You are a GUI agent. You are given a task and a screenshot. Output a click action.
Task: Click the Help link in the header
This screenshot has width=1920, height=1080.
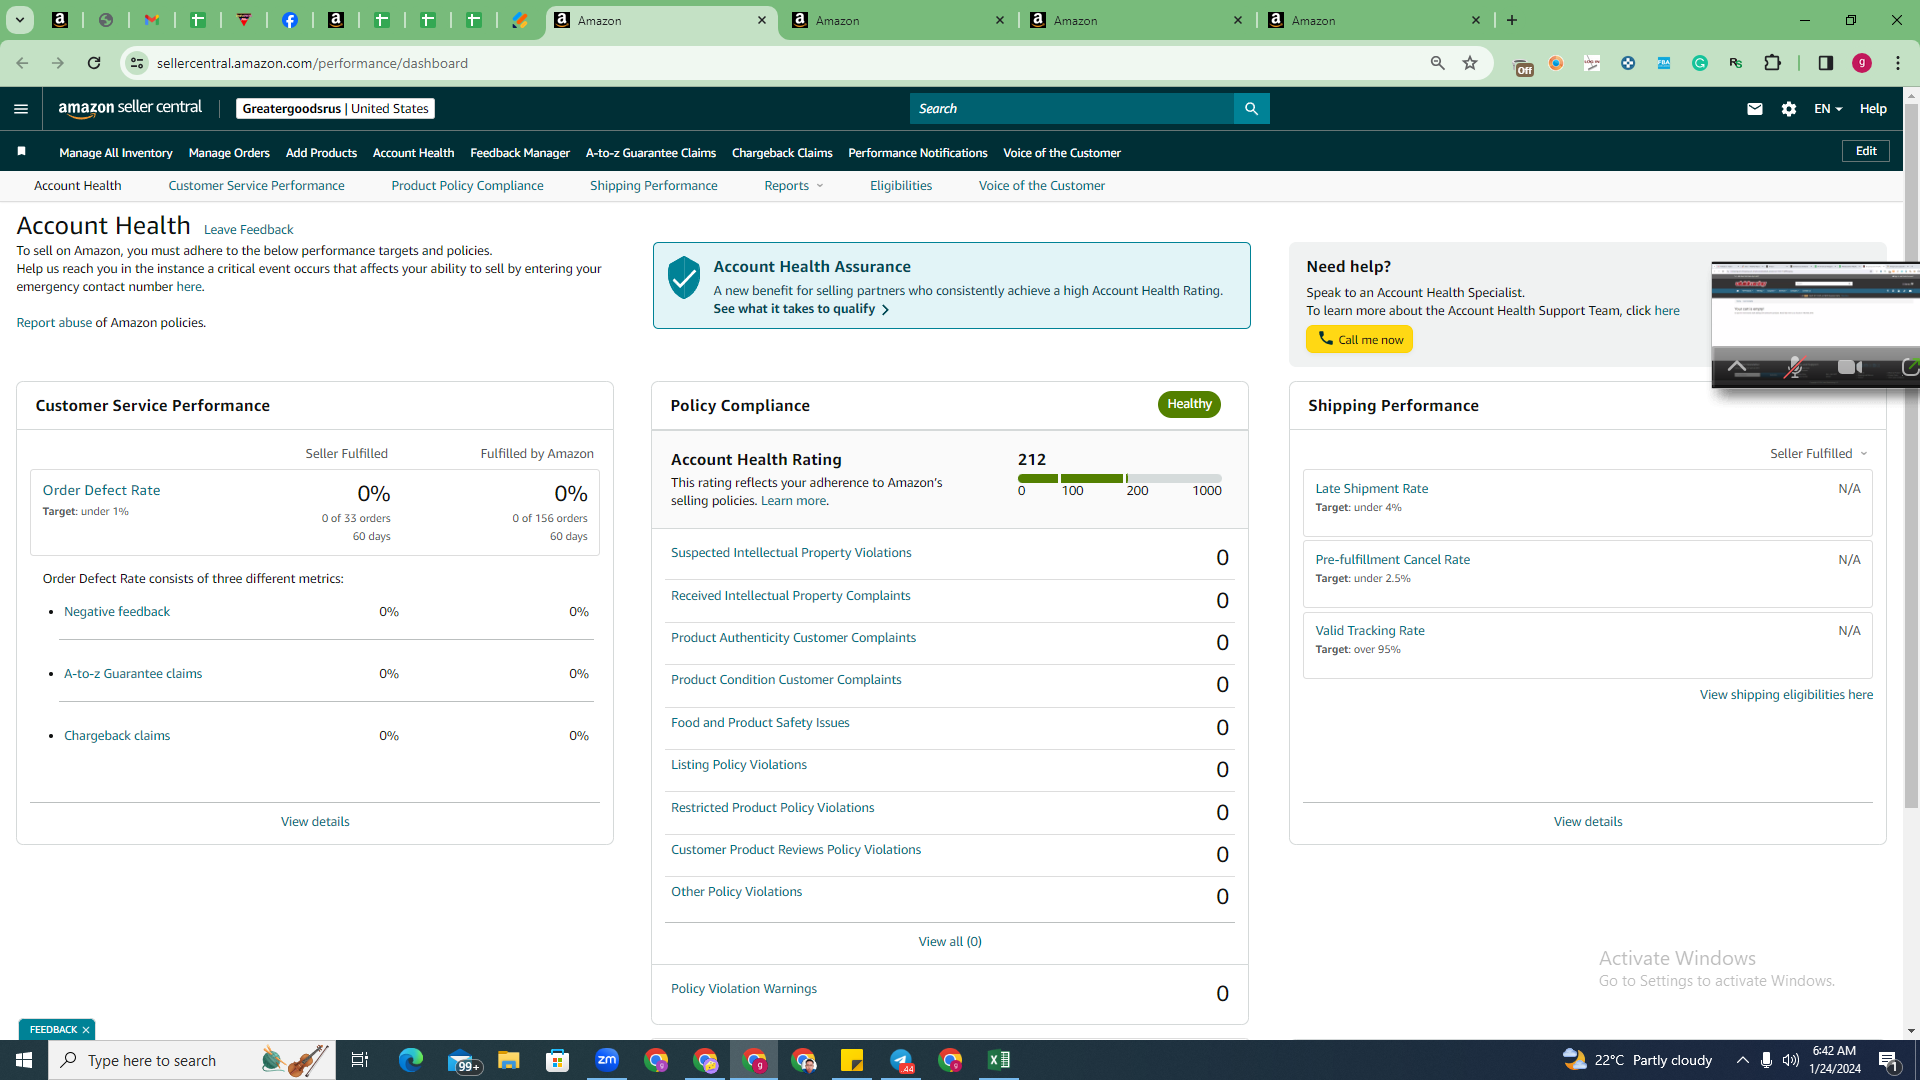(x=1873, y=109)
